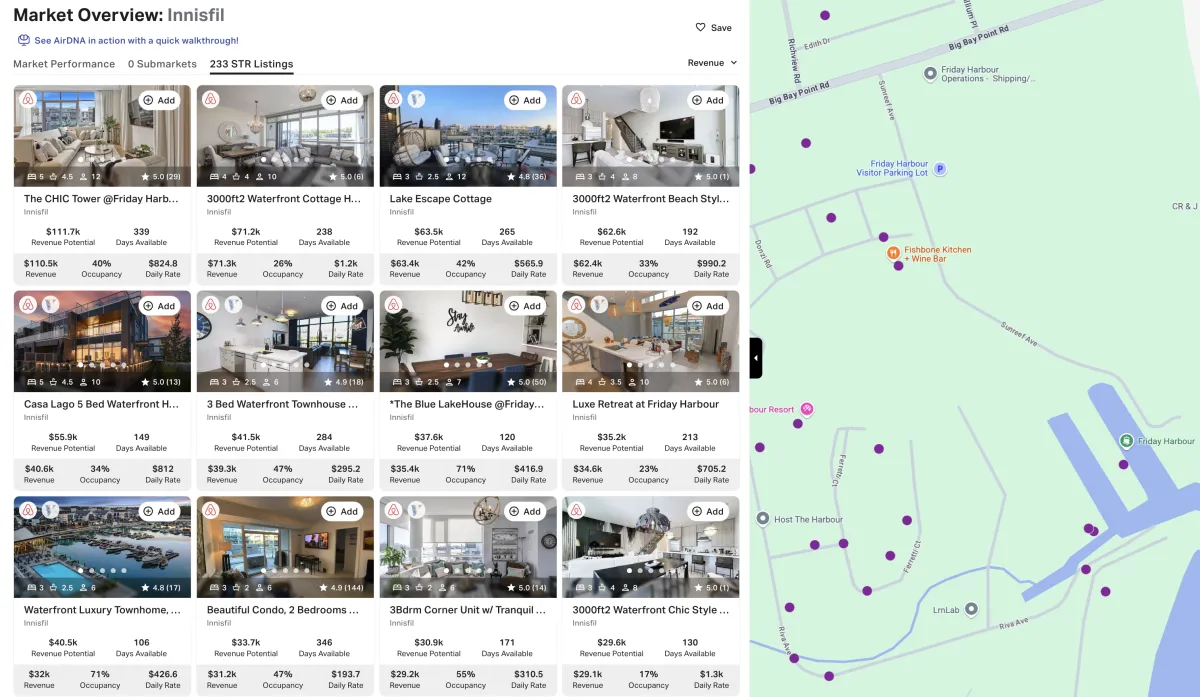Click the LrnLab map marker
Screen dimensions: 1200x697
[x=970, y=608]
